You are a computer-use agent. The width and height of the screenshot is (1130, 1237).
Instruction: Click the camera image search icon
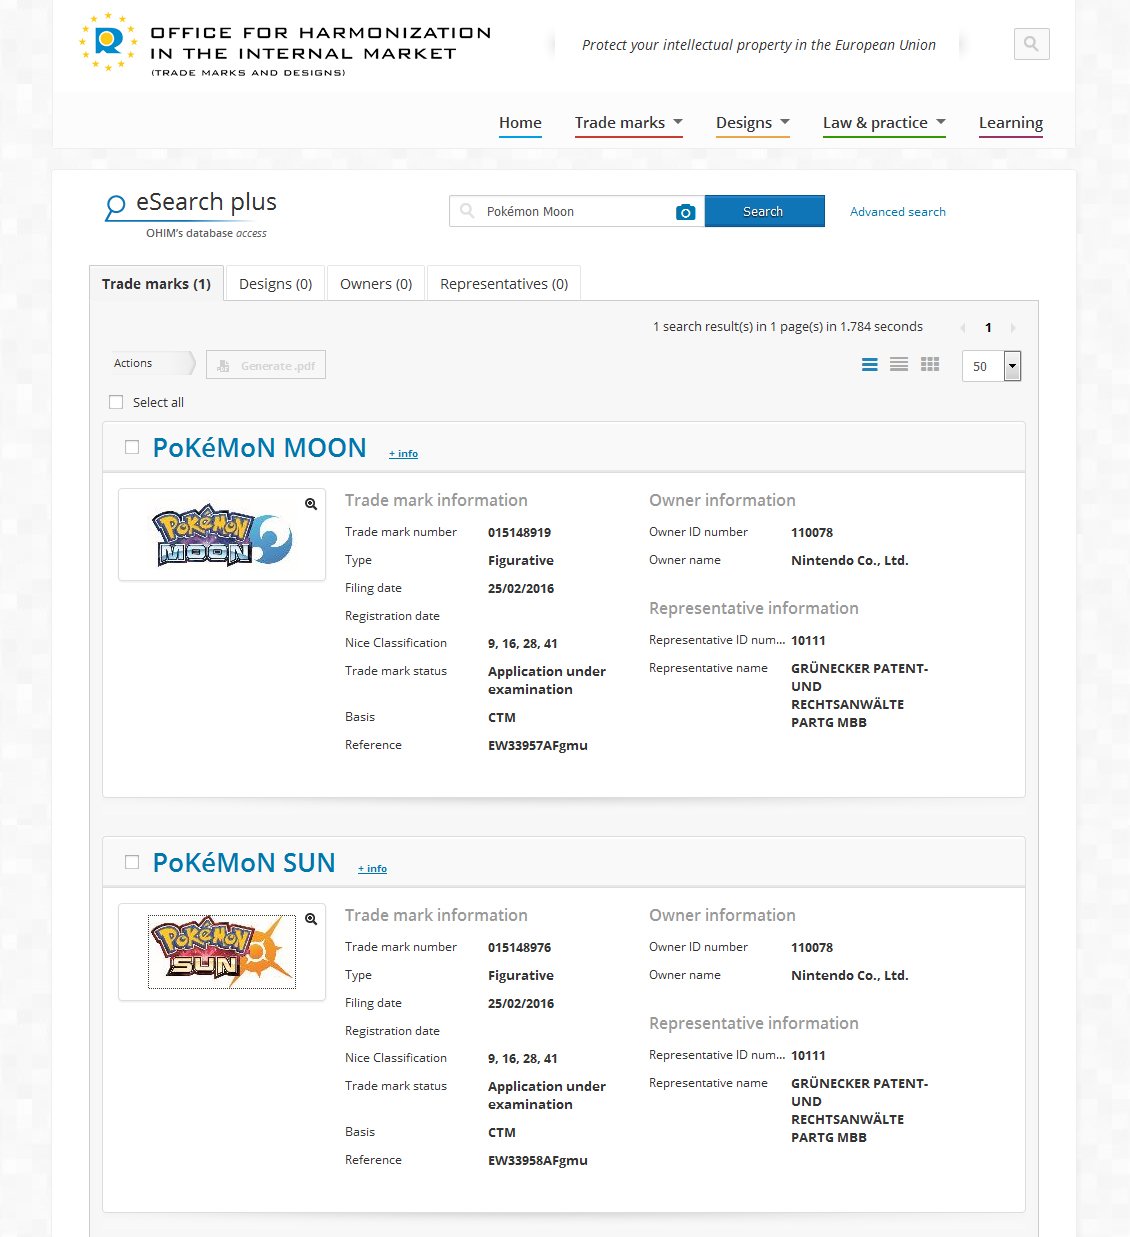pyautogui.click(x=685, y=212)
